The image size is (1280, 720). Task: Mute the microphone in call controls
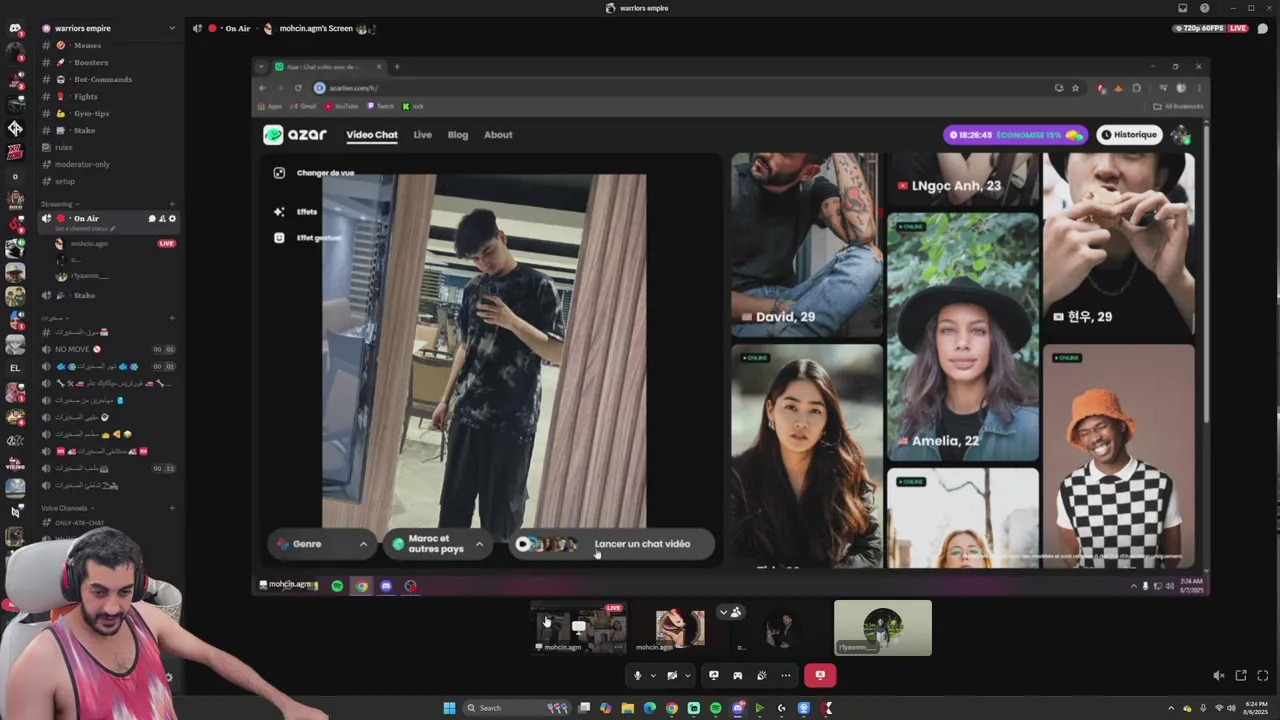[x=637, y=675]
